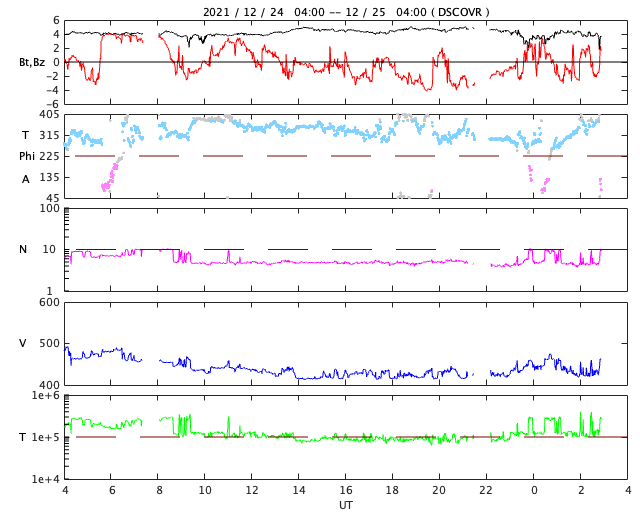
Task: Click the 16 hour tick on the UT axis
Action: click(x=346, y=490)
